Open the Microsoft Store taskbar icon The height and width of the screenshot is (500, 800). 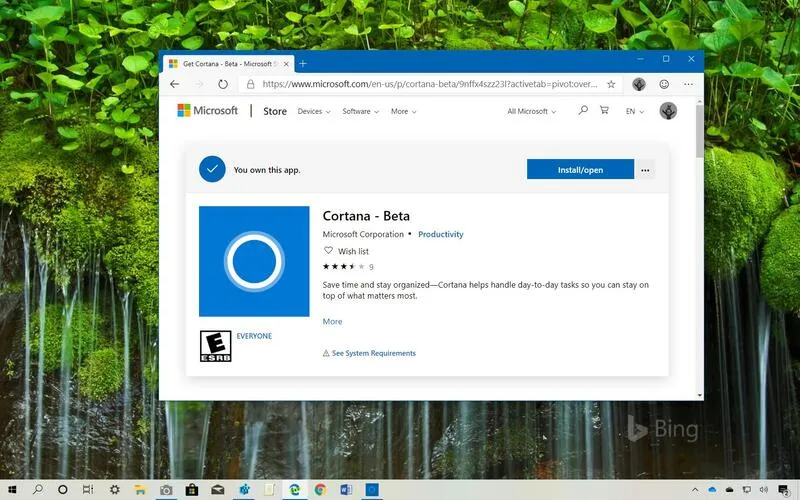(x=192, y=490)
